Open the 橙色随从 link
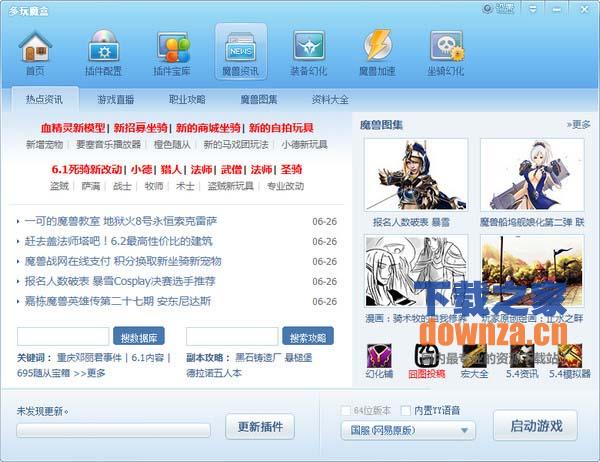The height and width of the screenshot is (462, 600). click(172, 145)
